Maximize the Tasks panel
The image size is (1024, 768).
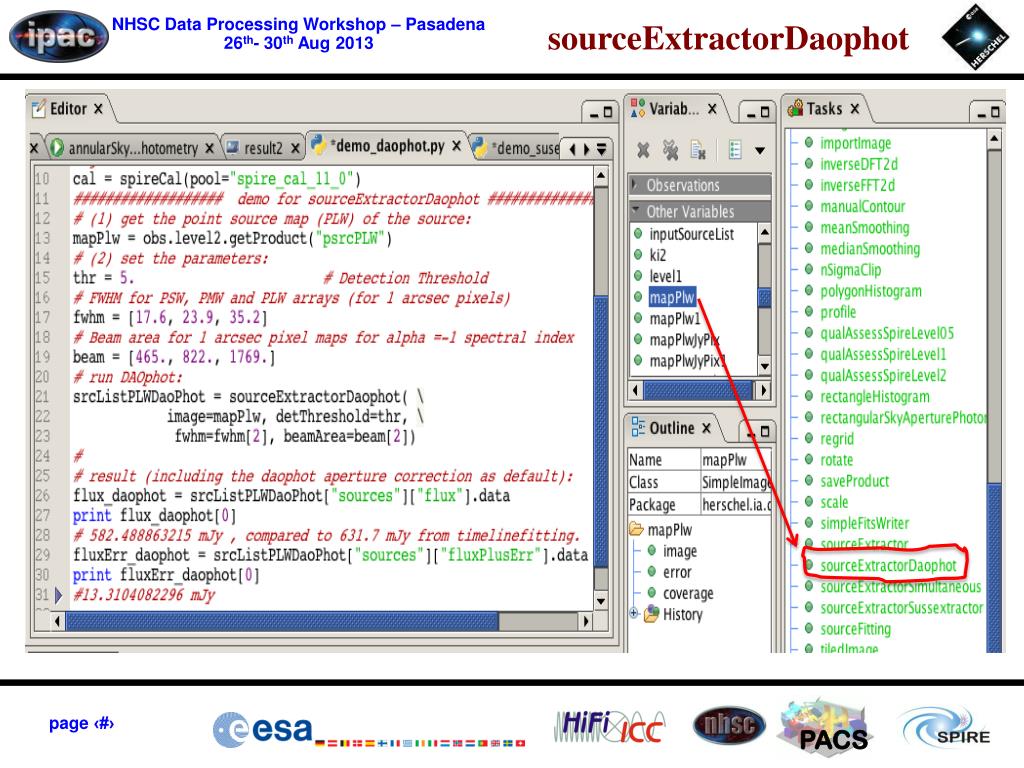pos(995,112)
